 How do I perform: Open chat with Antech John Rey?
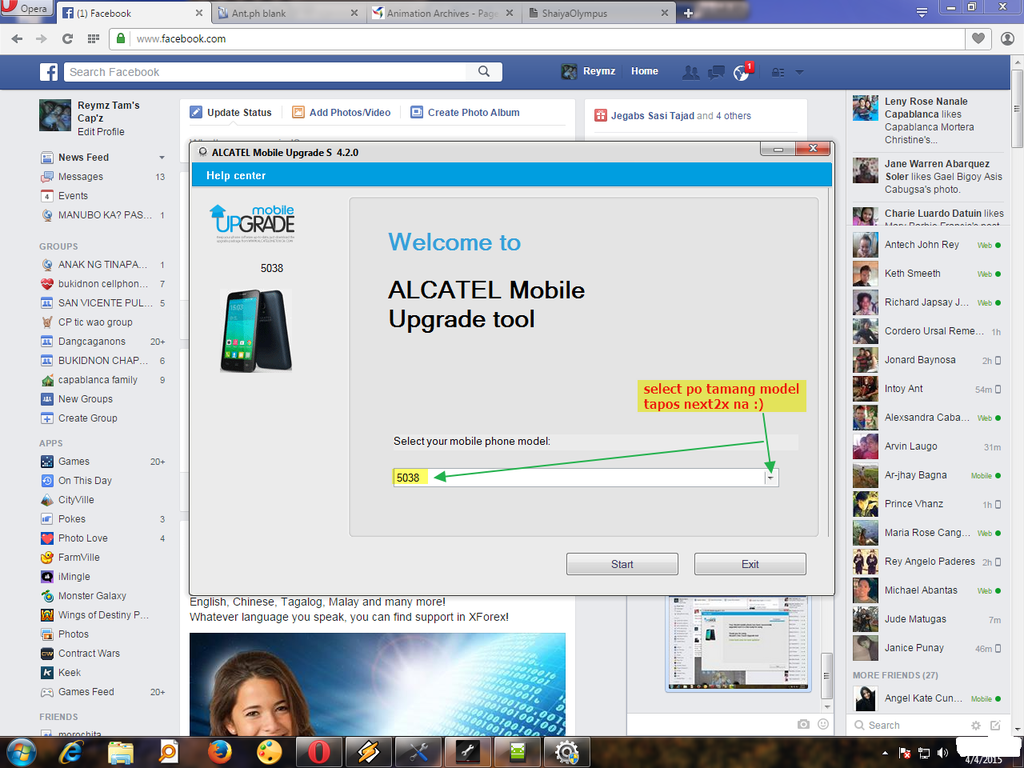click(x=921, y=245)
